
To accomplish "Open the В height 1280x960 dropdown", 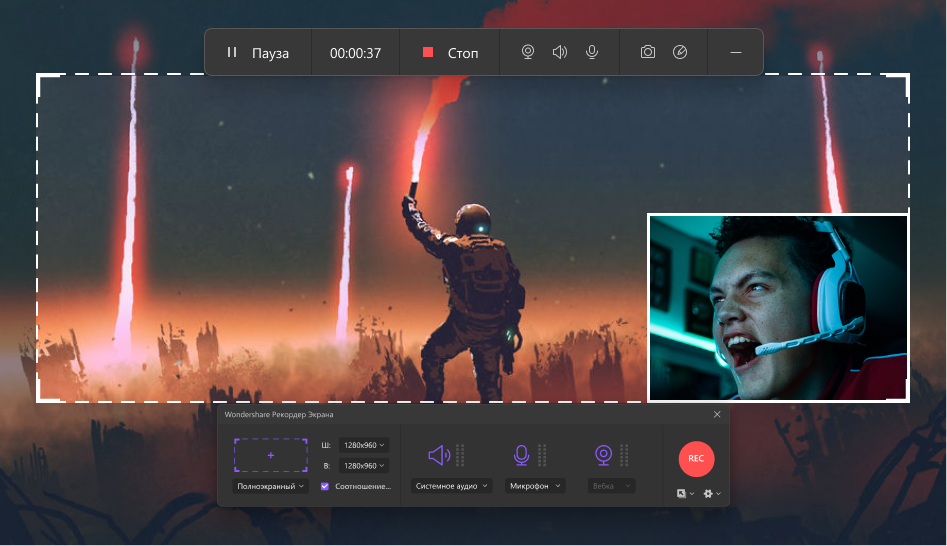I will pos(364,466).
